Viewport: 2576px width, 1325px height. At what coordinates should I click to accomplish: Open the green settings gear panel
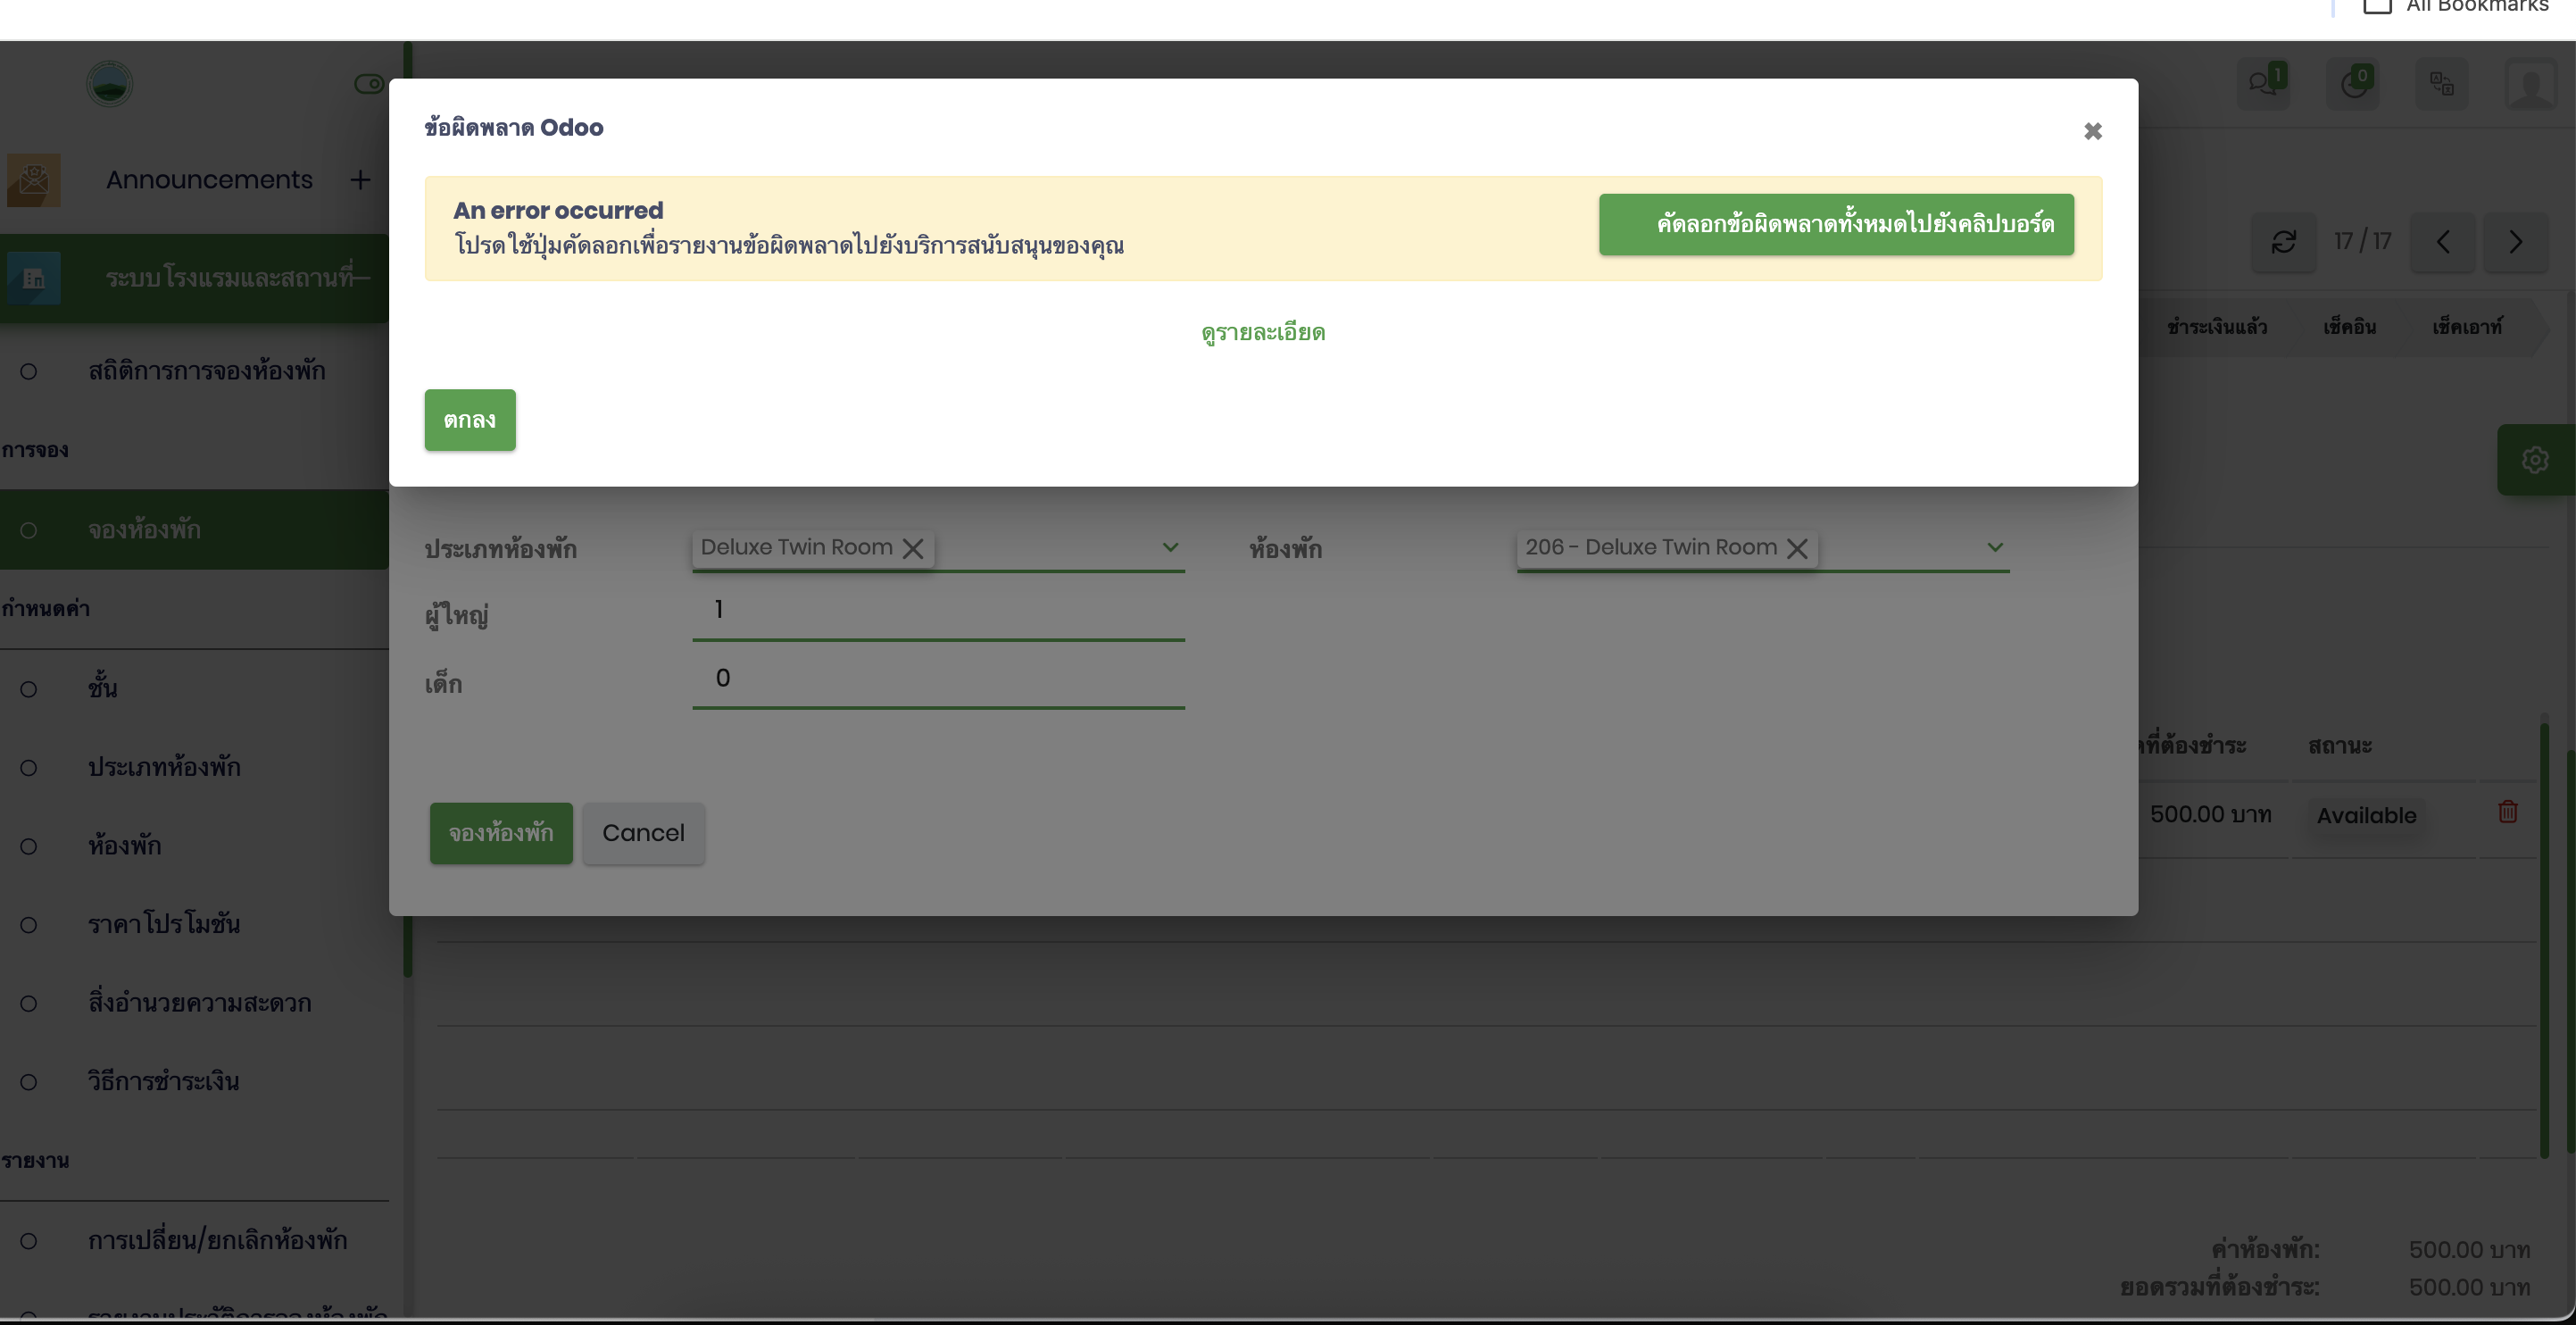pos(2534,460)
